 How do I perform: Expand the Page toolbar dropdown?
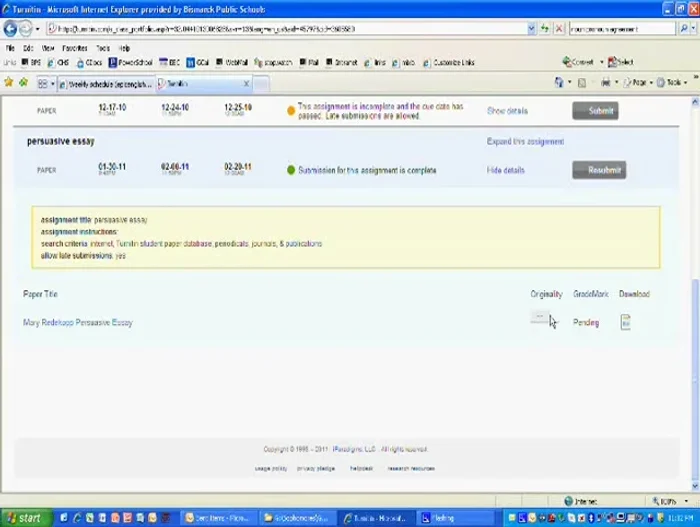tap(638, 83)
